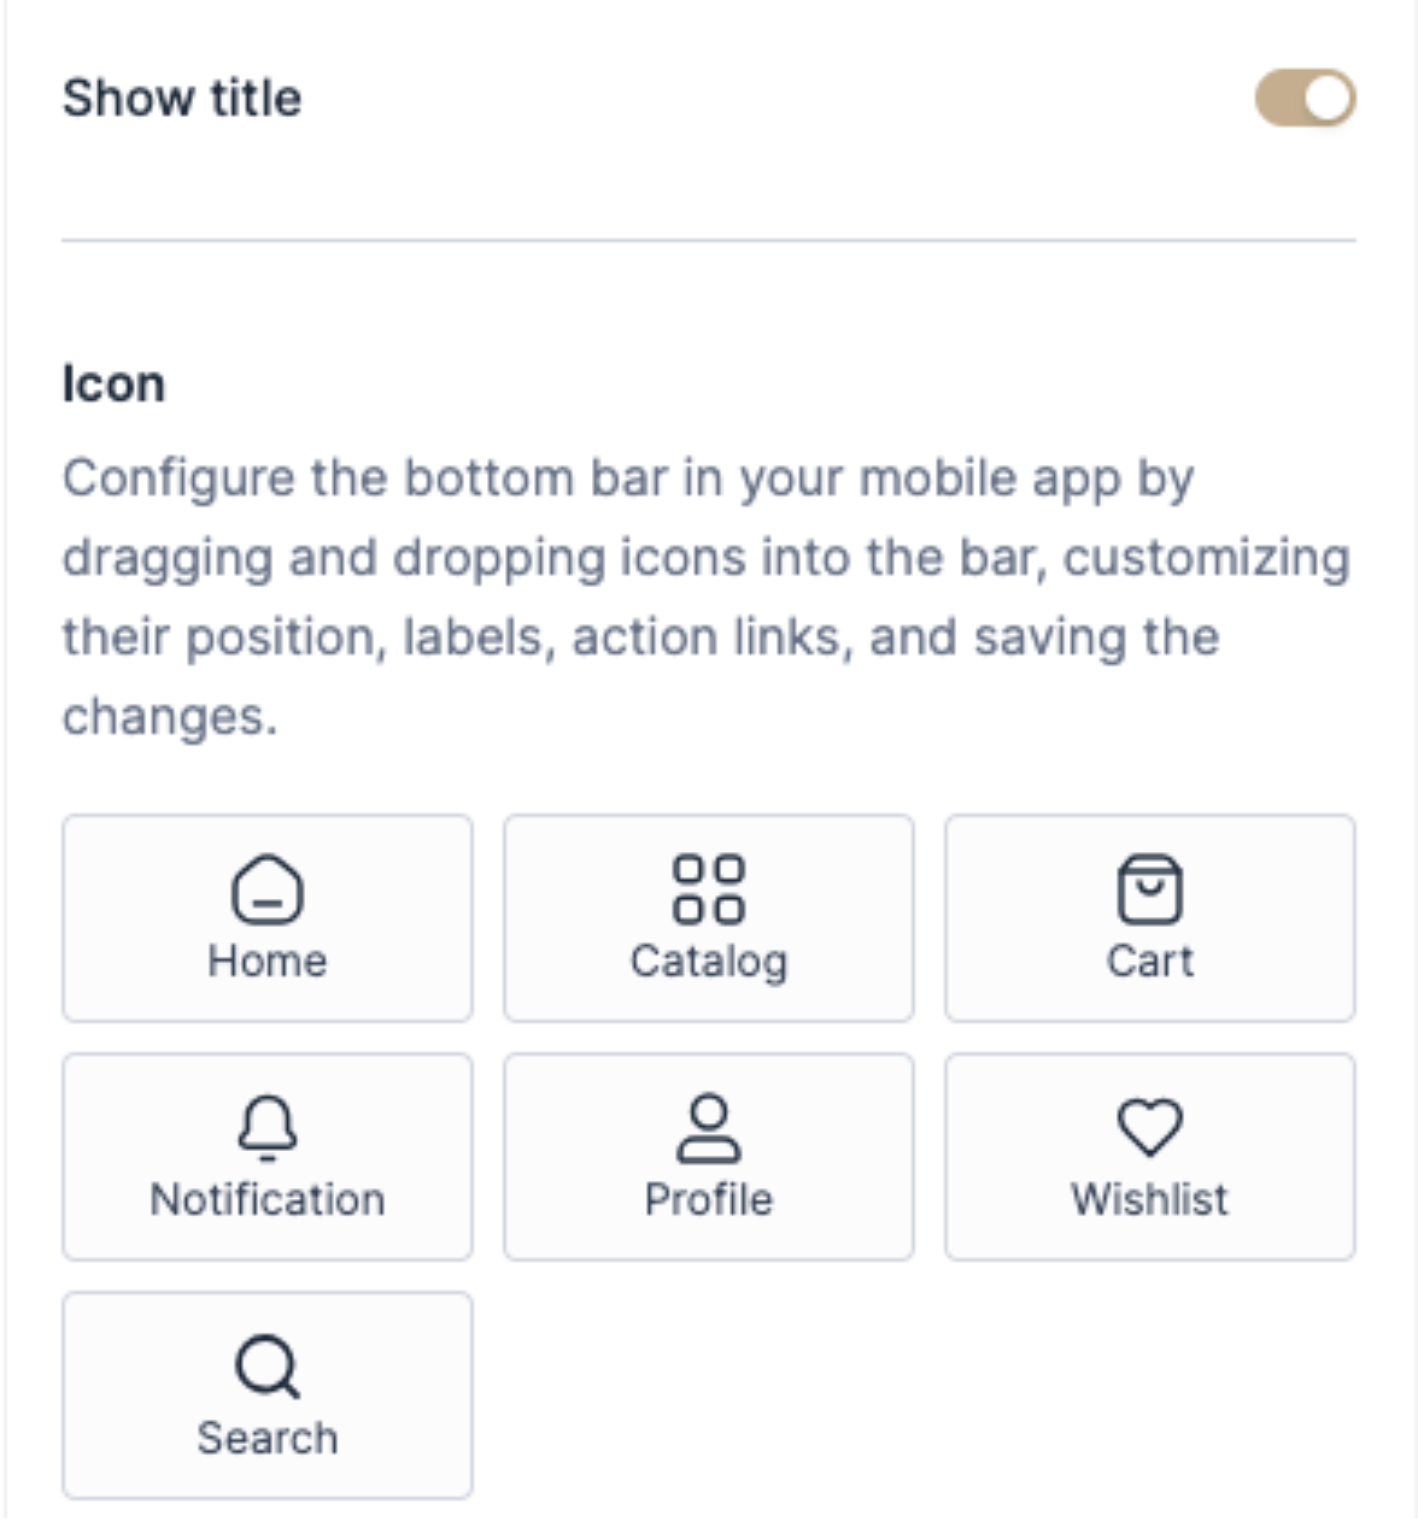Select the Catalog grid icon

(x=708, y=888)
